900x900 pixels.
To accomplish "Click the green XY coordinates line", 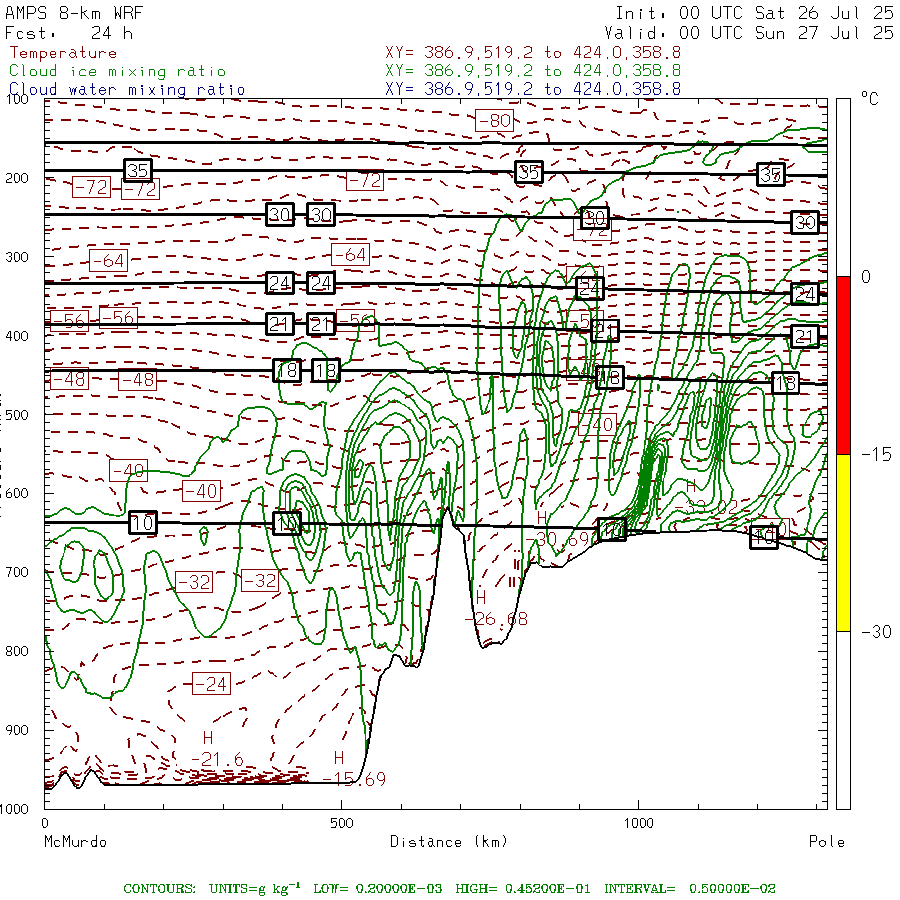I will (533, 71).
